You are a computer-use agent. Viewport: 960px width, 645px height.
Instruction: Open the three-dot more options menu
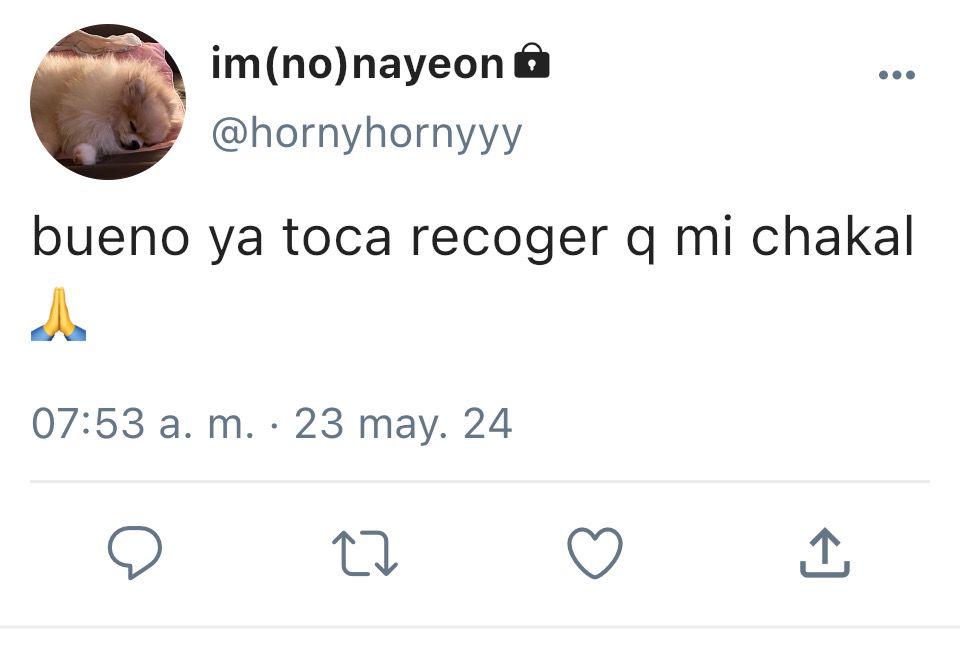[896, 75]
